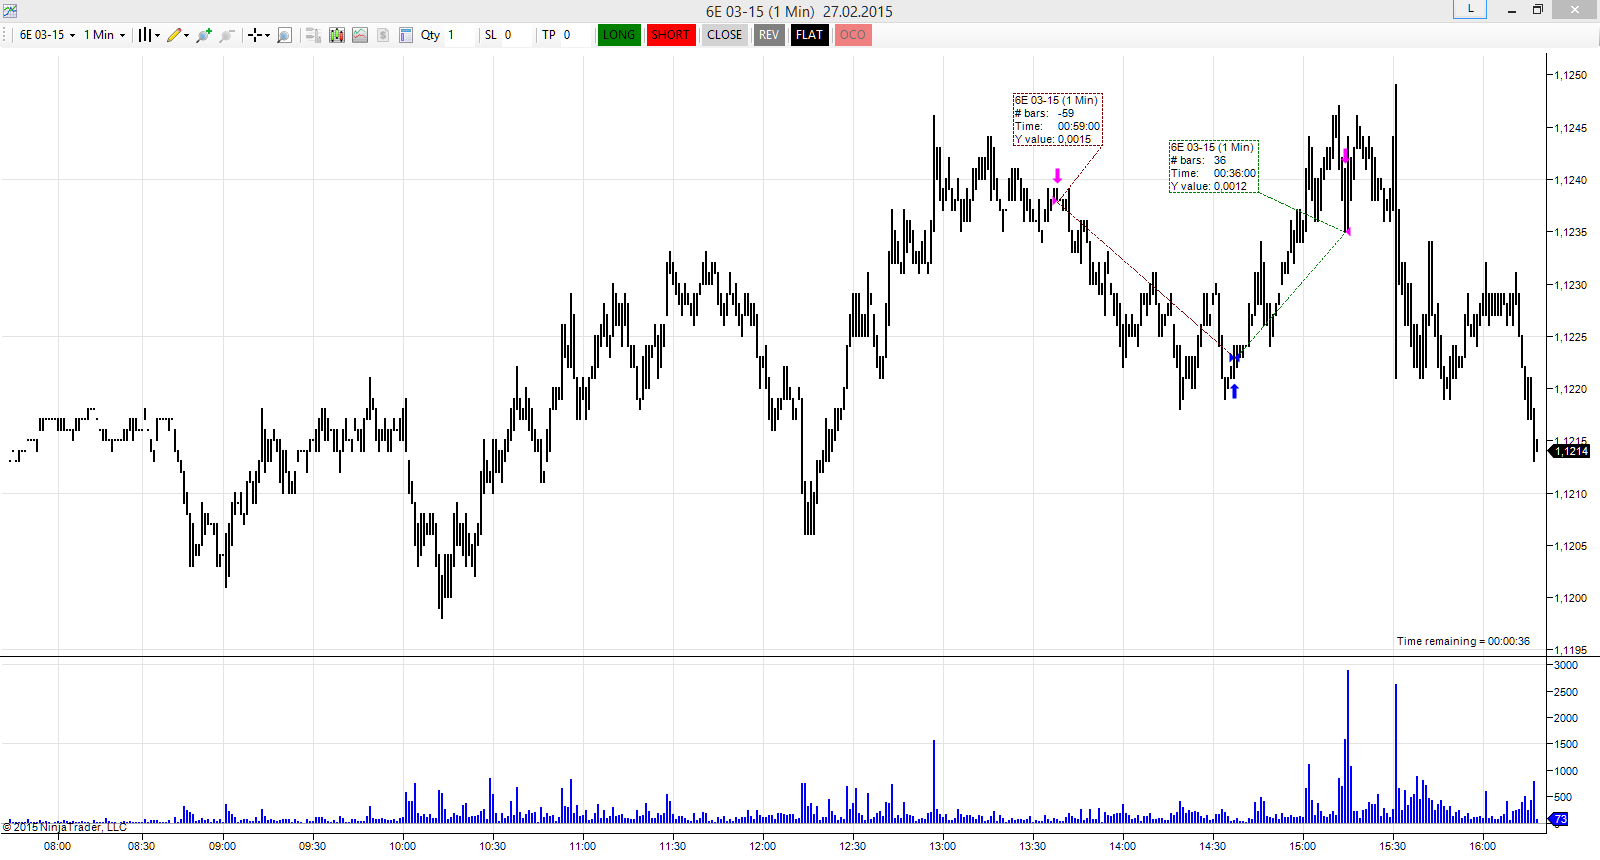
Task: Click the volume value marker 73
Action: pos(1558,819)
